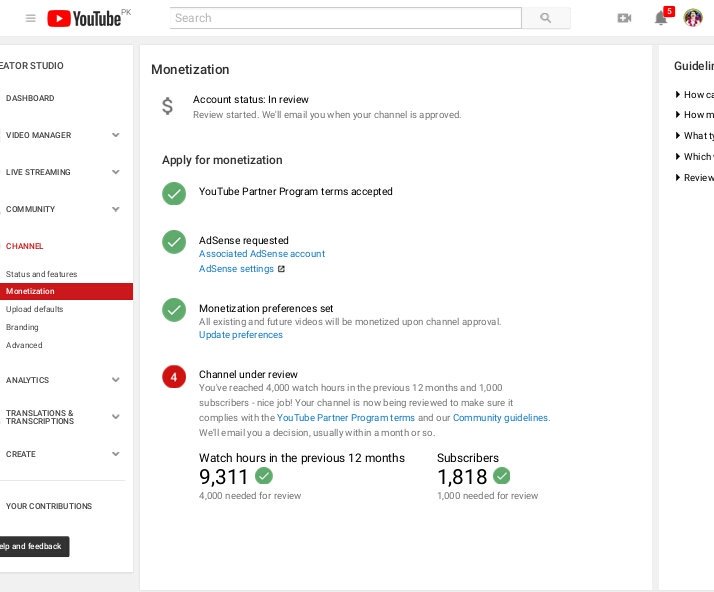Click 'Account status: In review' text
Viewport: 714px width, 592px height.
tap(251, 99)
